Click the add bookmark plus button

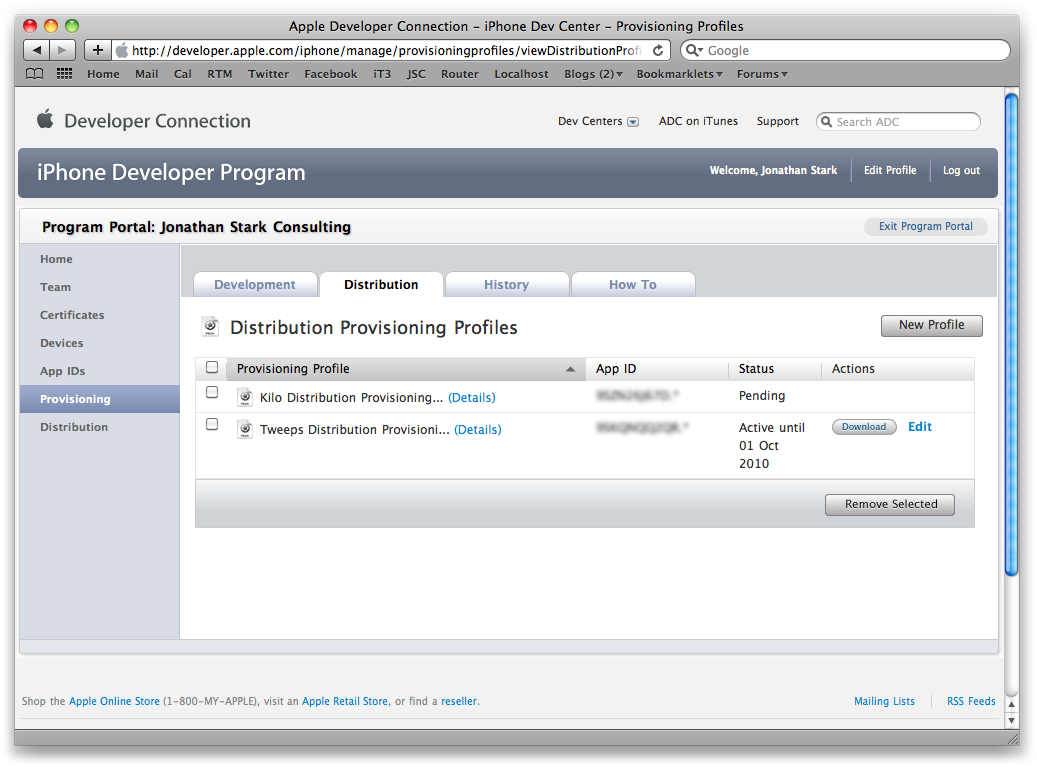click(x=97, y=50)
